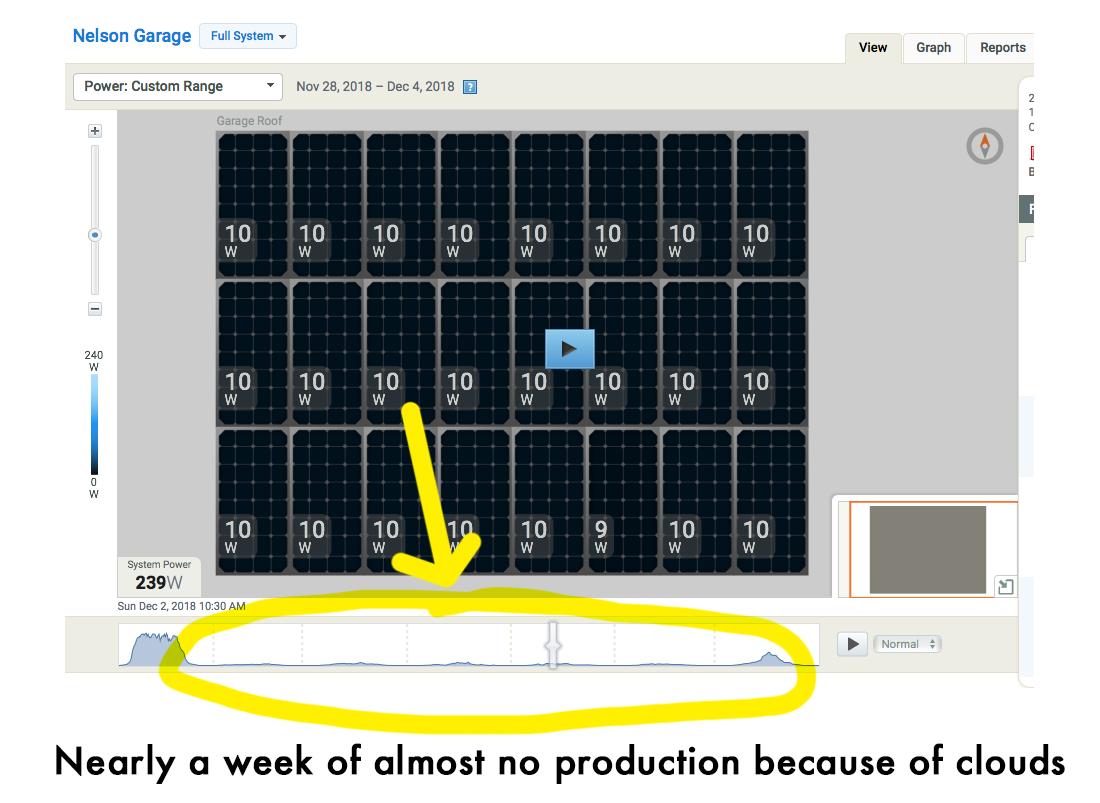Click the zoom slider handle
The width and height of the screenshot is (1100, 803).
point(95,235)
